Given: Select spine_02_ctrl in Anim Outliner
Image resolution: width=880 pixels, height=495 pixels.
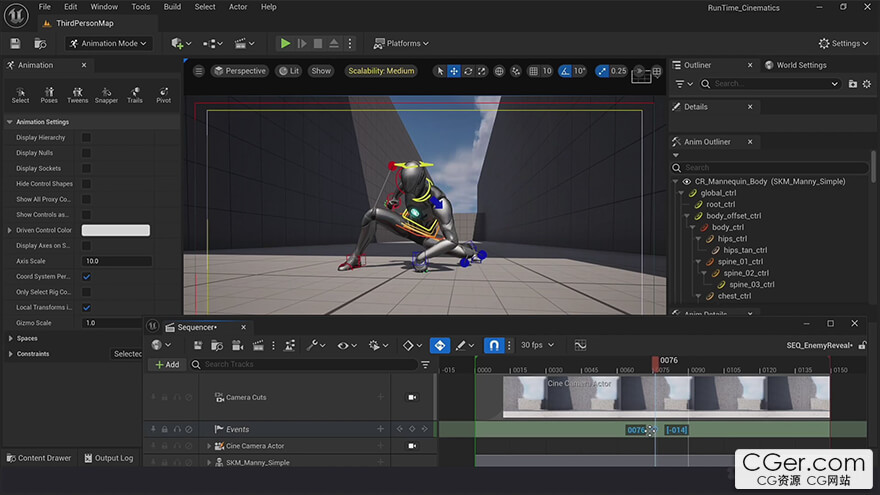Looking at the screenshot, I should pos(746,273).
